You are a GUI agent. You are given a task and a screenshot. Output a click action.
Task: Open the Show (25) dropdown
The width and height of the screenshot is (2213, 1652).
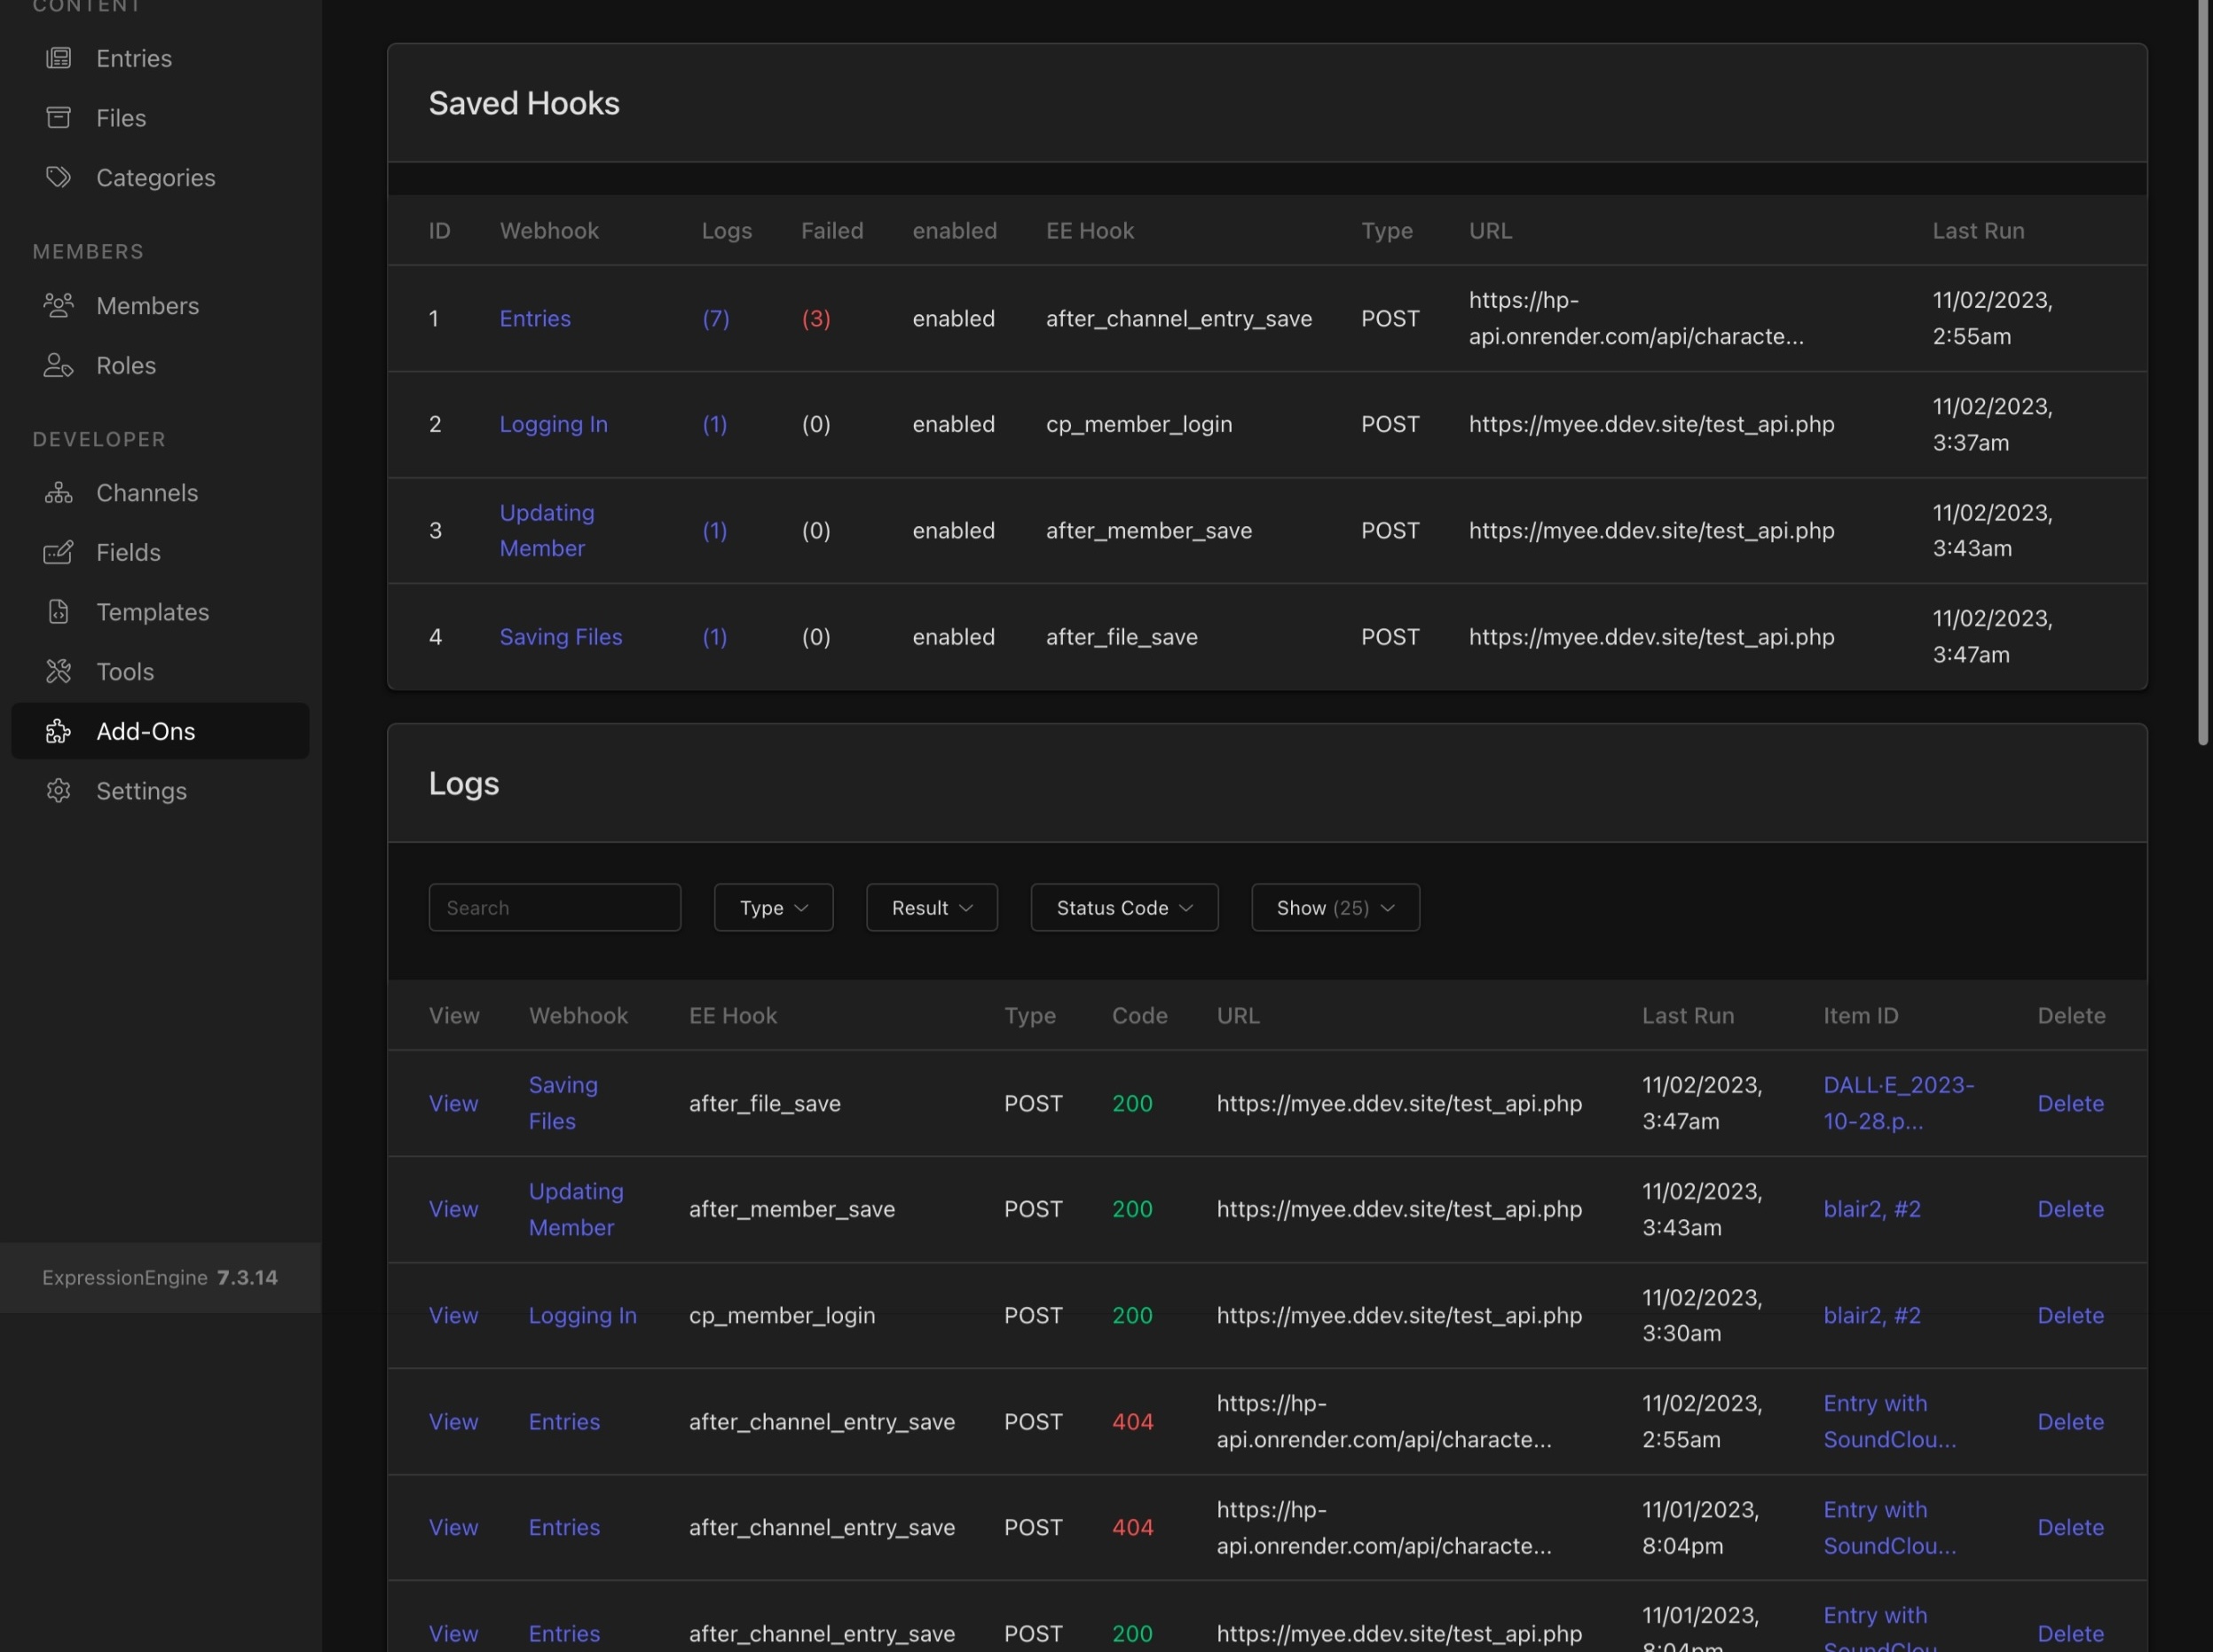click(1335, 907)
